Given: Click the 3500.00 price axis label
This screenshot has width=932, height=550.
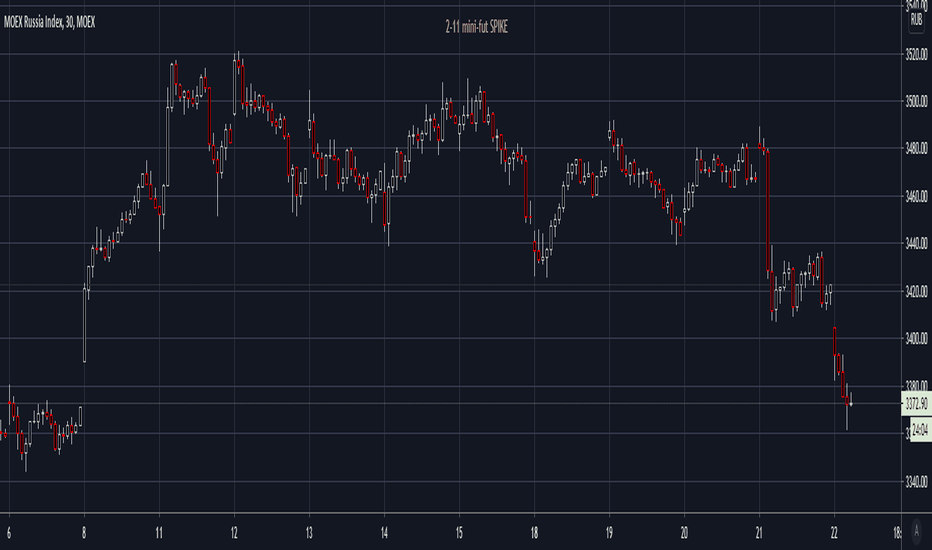Looking at the screenshot, I should (916, 101).
